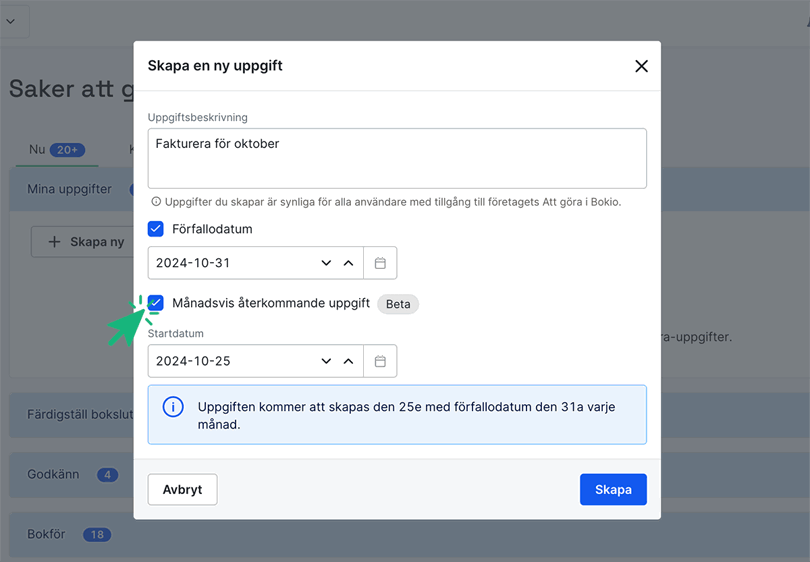Click the plus icon on Skapa ny

pyautogui.click(x=55, y=242)
